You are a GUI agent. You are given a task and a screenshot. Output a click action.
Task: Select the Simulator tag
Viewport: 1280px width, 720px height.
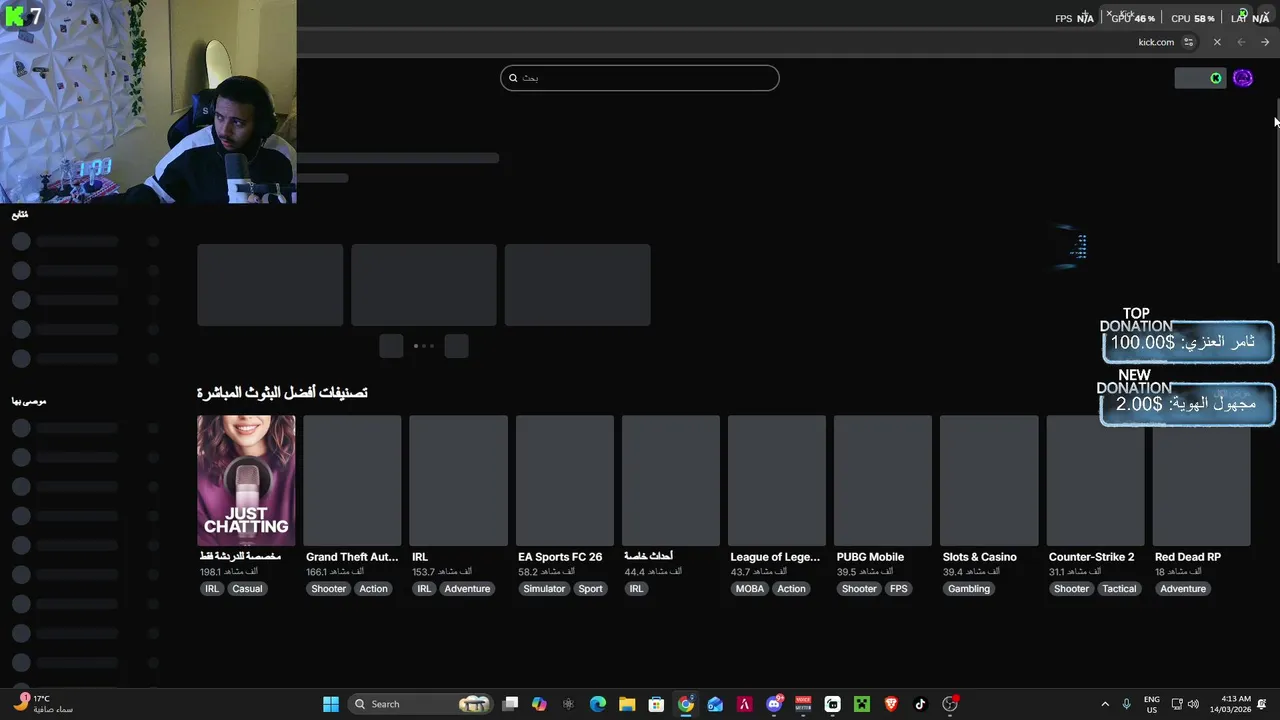(x=544, y=589)
